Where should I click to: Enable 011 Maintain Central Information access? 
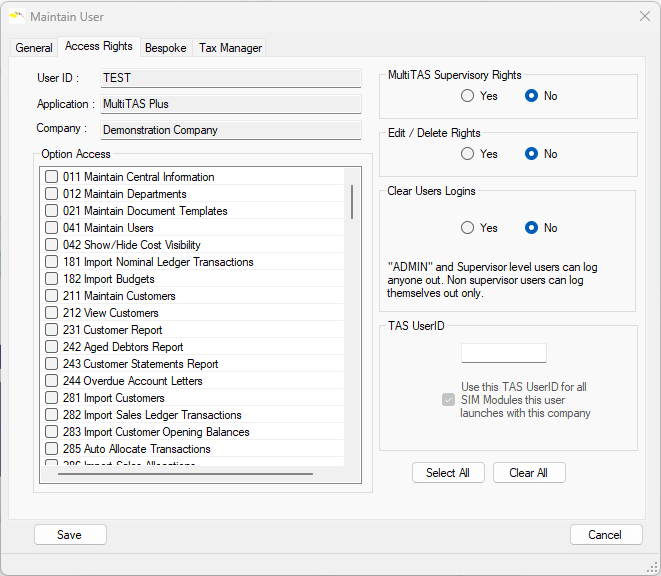[51, 177]
